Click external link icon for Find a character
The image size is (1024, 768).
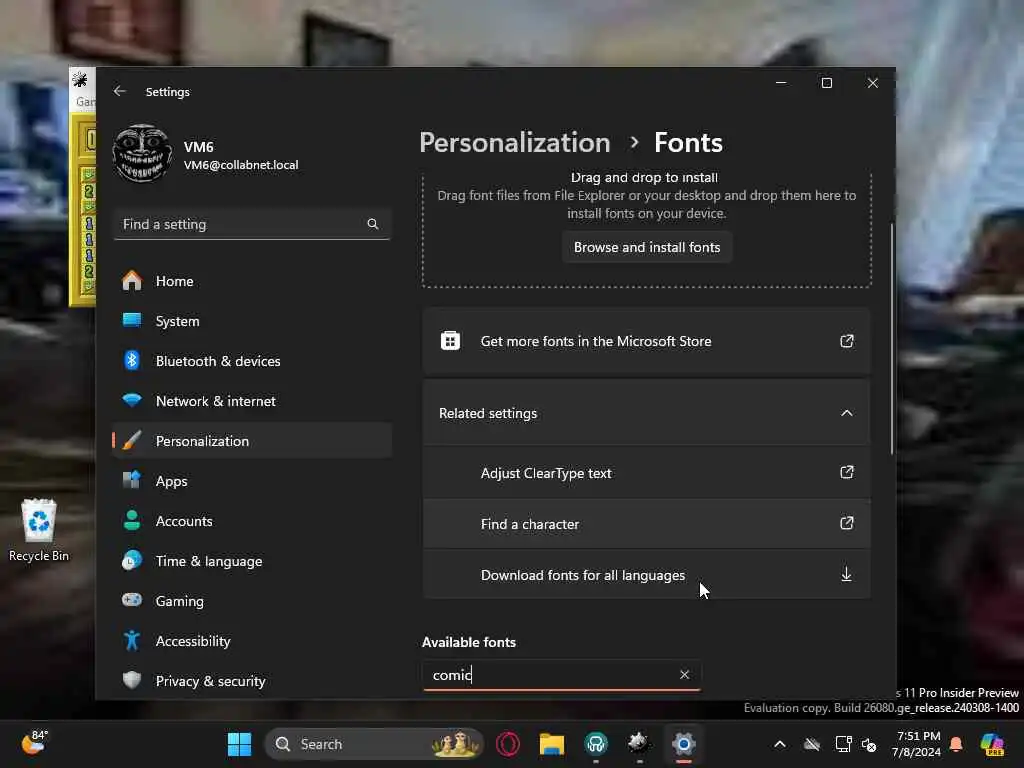[847, 523]
